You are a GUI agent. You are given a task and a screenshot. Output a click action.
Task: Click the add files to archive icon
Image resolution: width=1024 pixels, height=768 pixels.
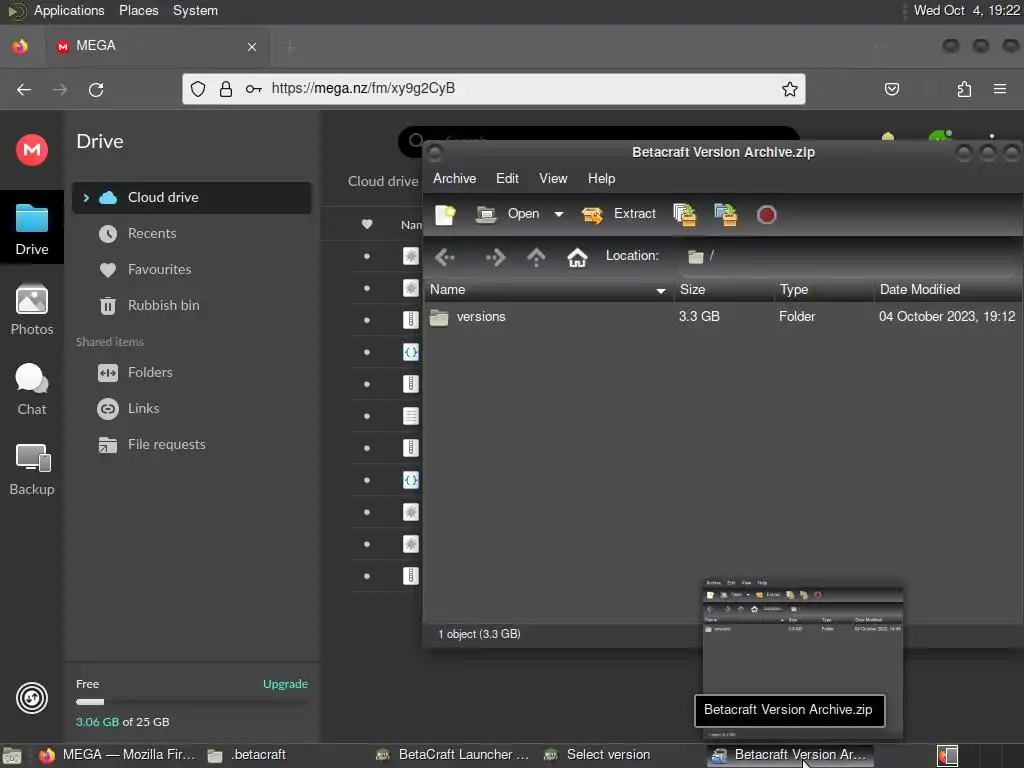684,214
